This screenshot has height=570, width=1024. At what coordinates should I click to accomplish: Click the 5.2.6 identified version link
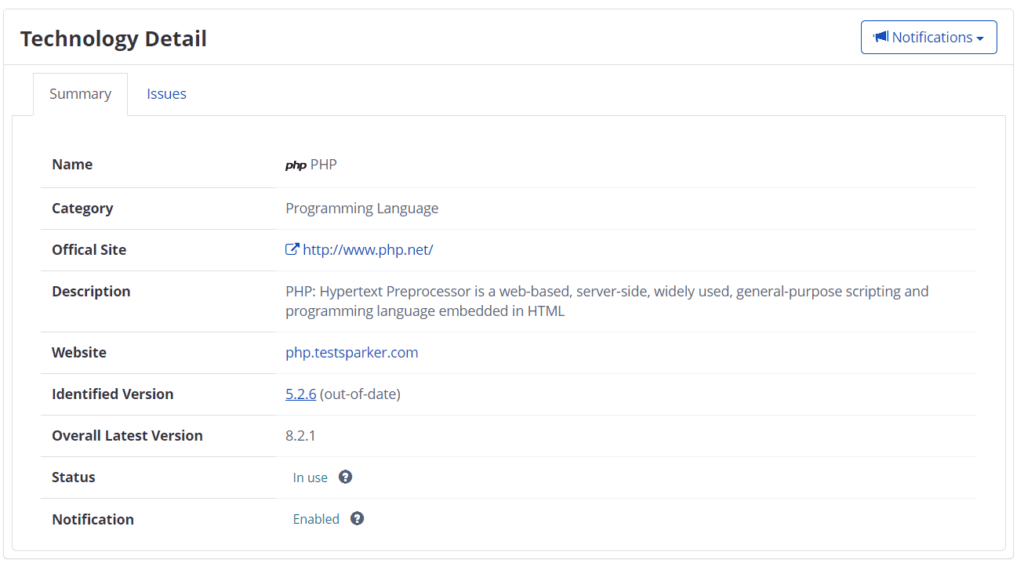[x=300, y=394]
